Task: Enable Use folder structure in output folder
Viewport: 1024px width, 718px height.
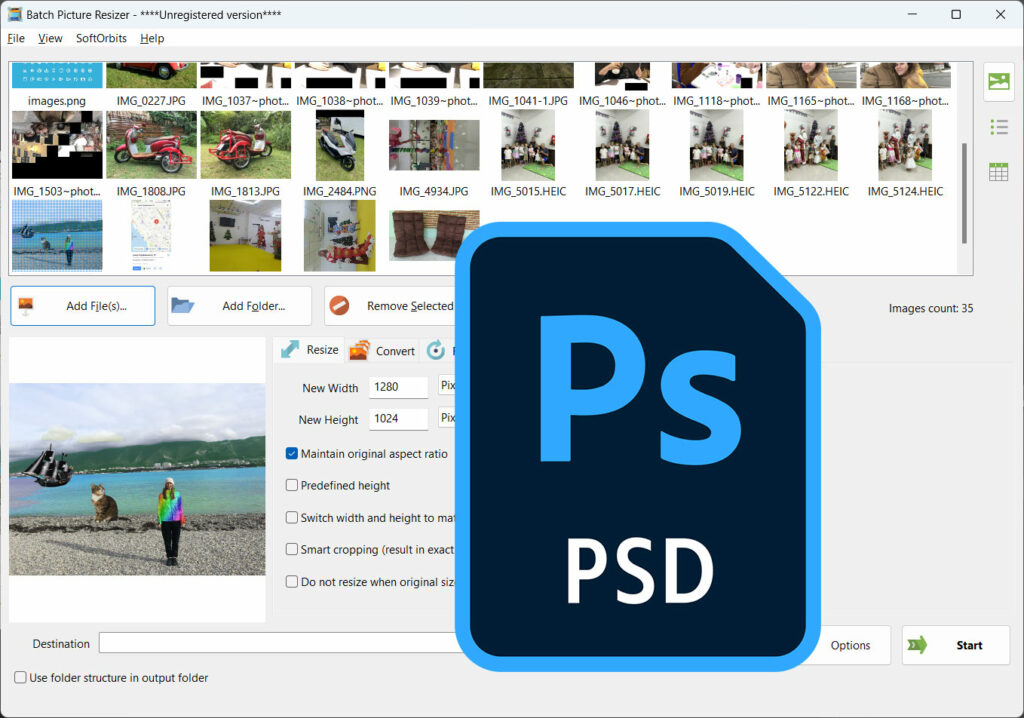Action: pos(20,677)
